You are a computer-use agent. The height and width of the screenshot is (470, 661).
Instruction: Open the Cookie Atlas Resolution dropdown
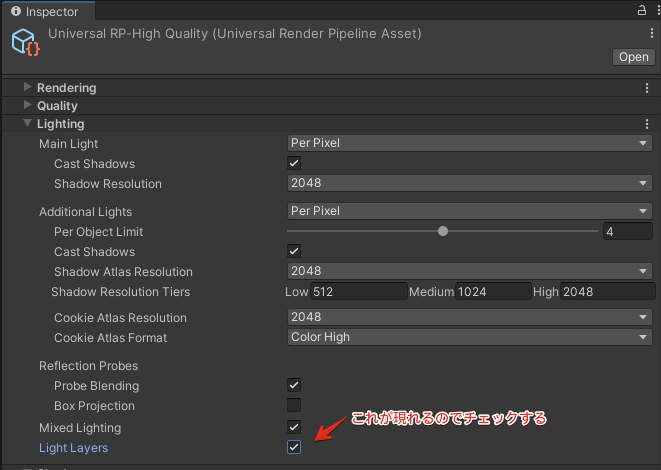coord(470,317)
